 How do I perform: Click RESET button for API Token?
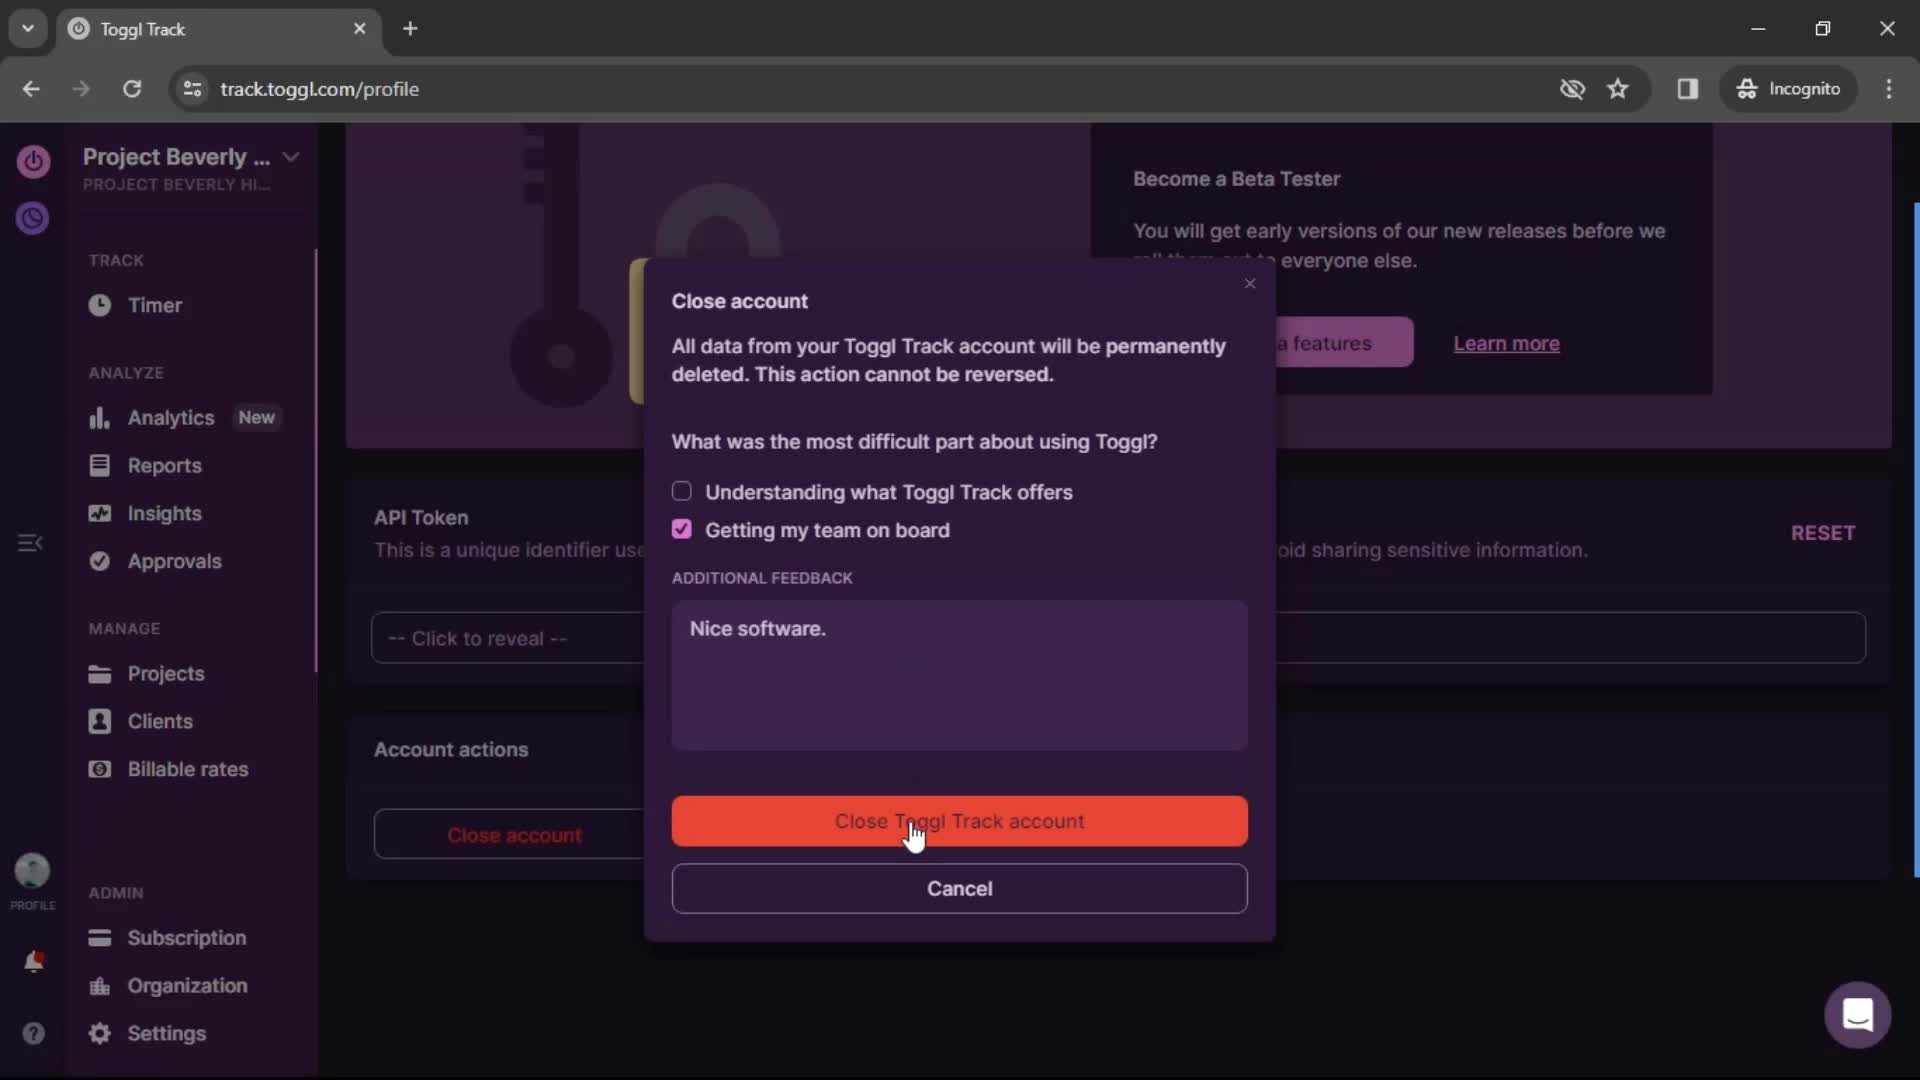click(x=1822, y=533)
